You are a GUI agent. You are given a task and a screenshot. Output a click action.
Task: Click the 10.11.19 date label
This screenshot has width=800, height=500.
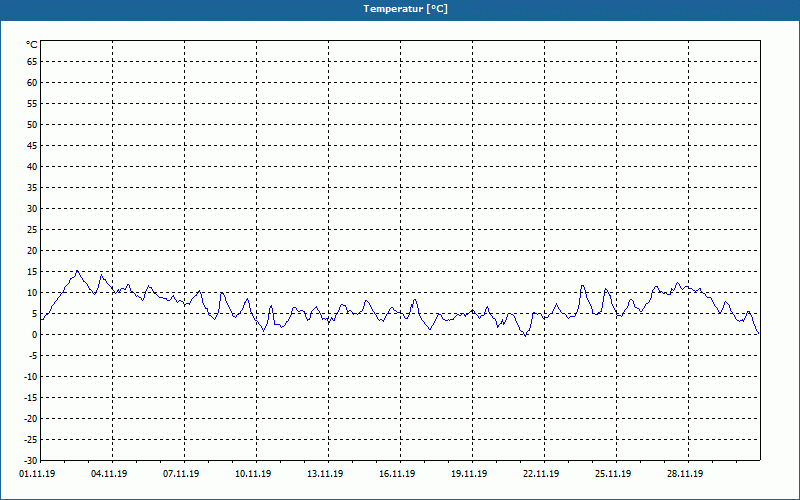pos(253,473)
